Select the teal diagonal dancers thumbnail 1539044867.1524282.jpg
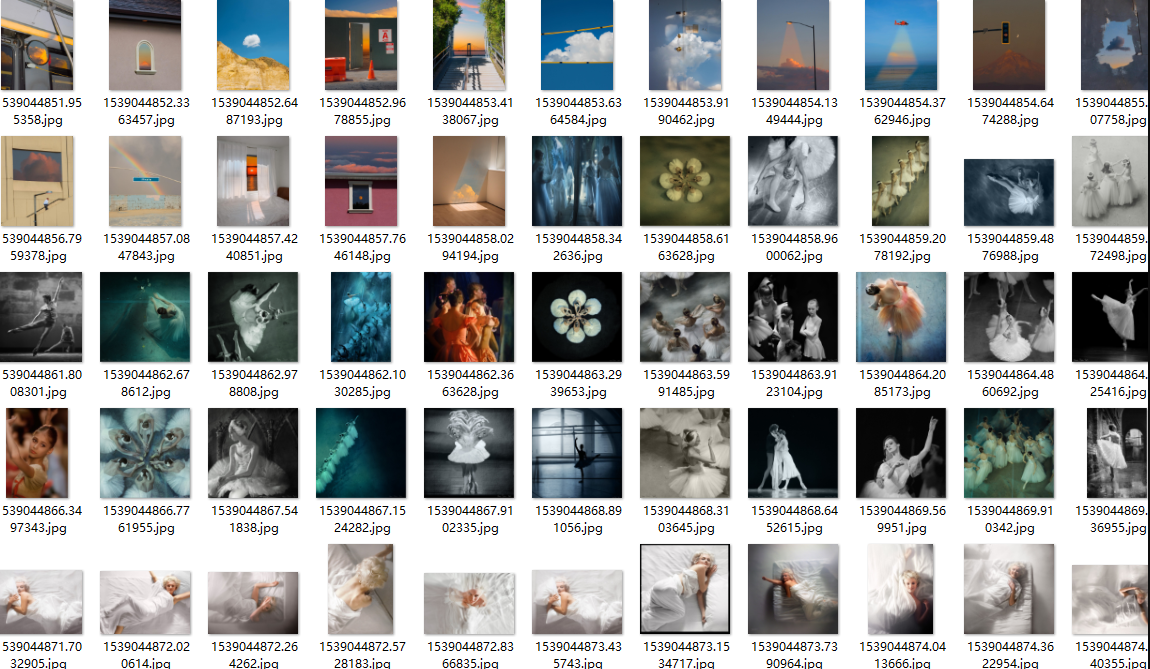 point(361,453)
